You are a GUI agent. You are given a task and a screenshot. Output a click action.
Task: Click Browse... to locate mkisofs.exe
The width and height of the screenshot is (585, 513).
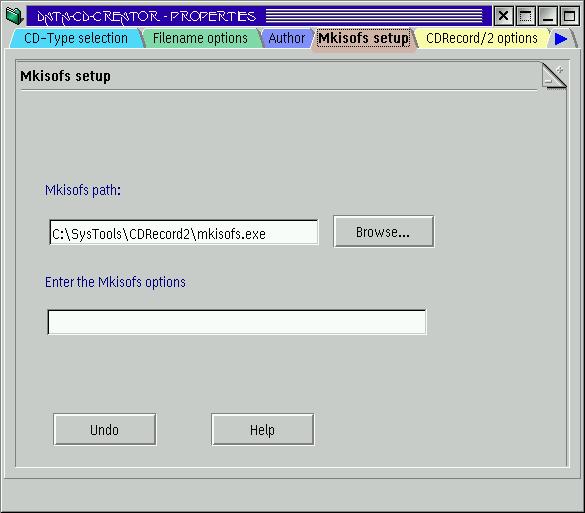point(384,232)
